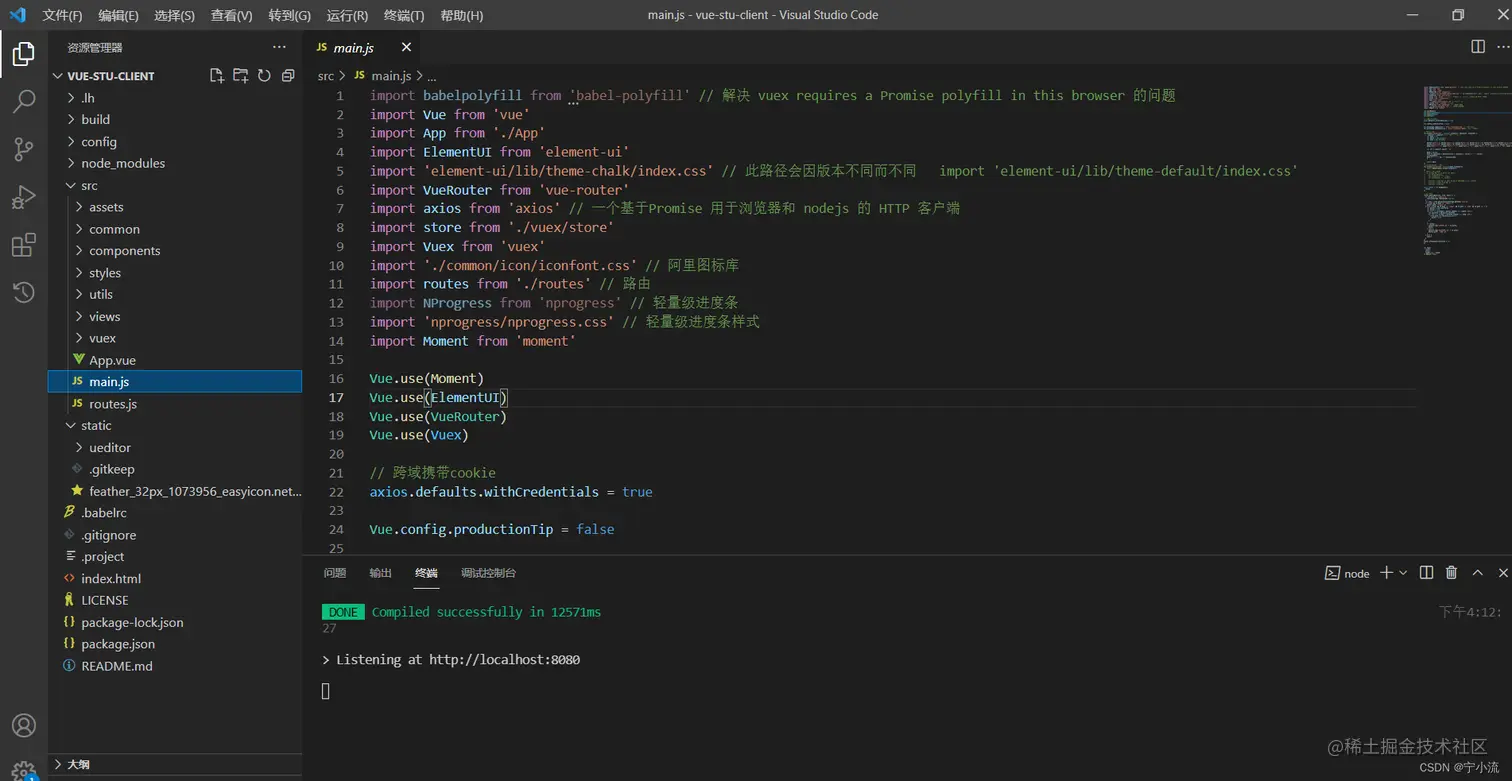Screen dimensions: 1512x781
Task: Open the Explorer view in activity bar
Action: [24, 54]
